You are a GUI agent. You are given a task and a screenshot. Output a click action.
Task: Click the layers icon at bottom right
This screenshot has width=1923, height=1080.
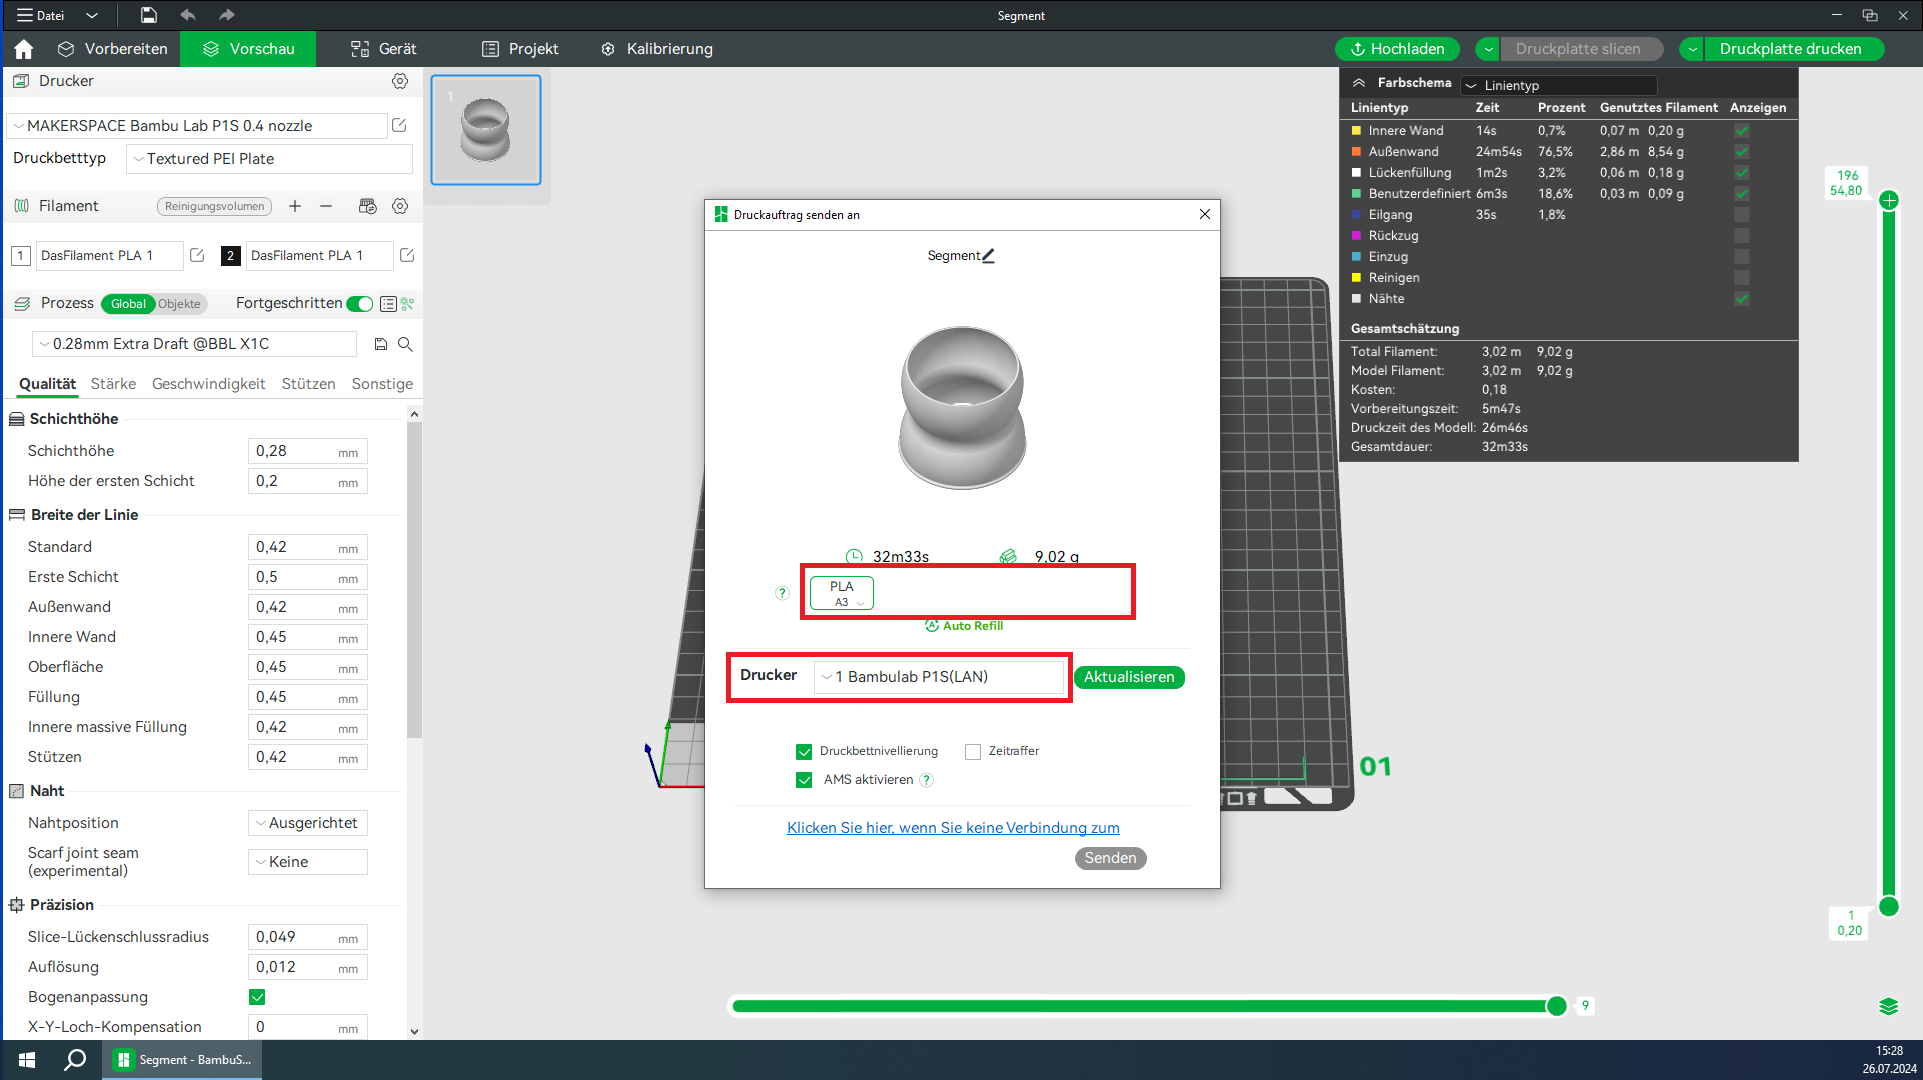pos(1888,1006)
